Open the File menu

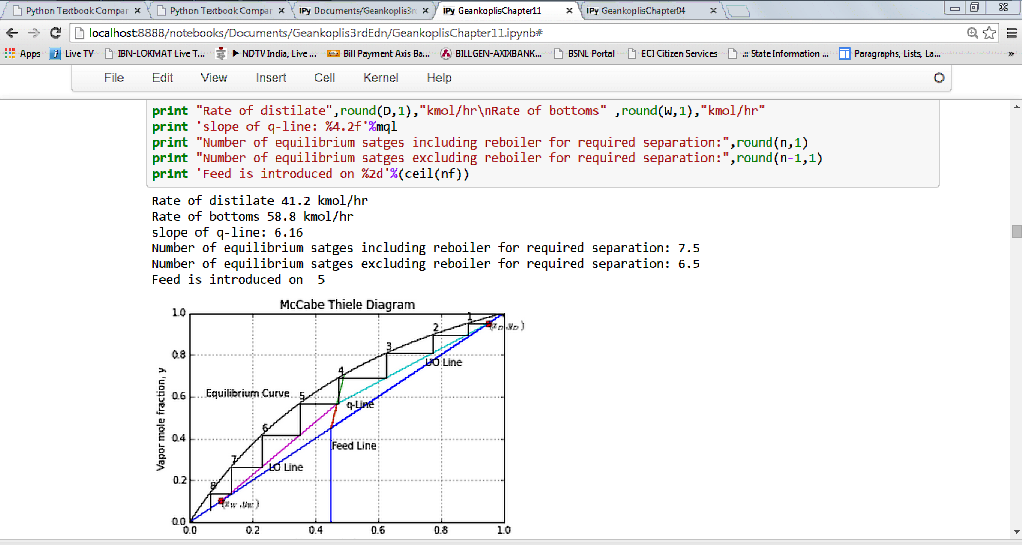coord(114,77)
